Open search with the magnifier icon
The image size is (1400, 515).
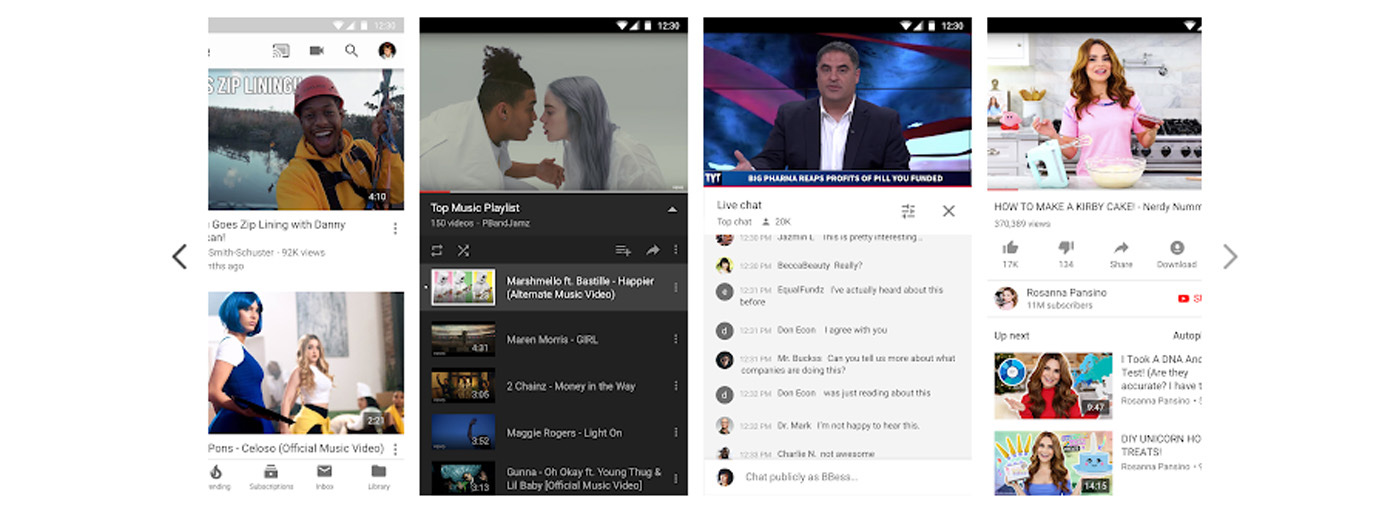click(x=351, y=50)
